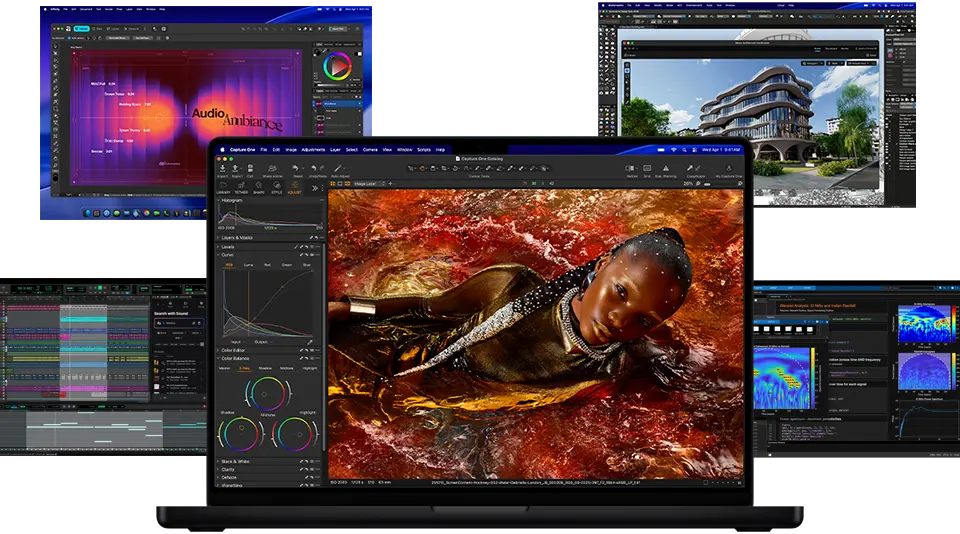Toggle the Grid overlay icon
Viewport: 960px width, 534px height.
pos(648,167)
